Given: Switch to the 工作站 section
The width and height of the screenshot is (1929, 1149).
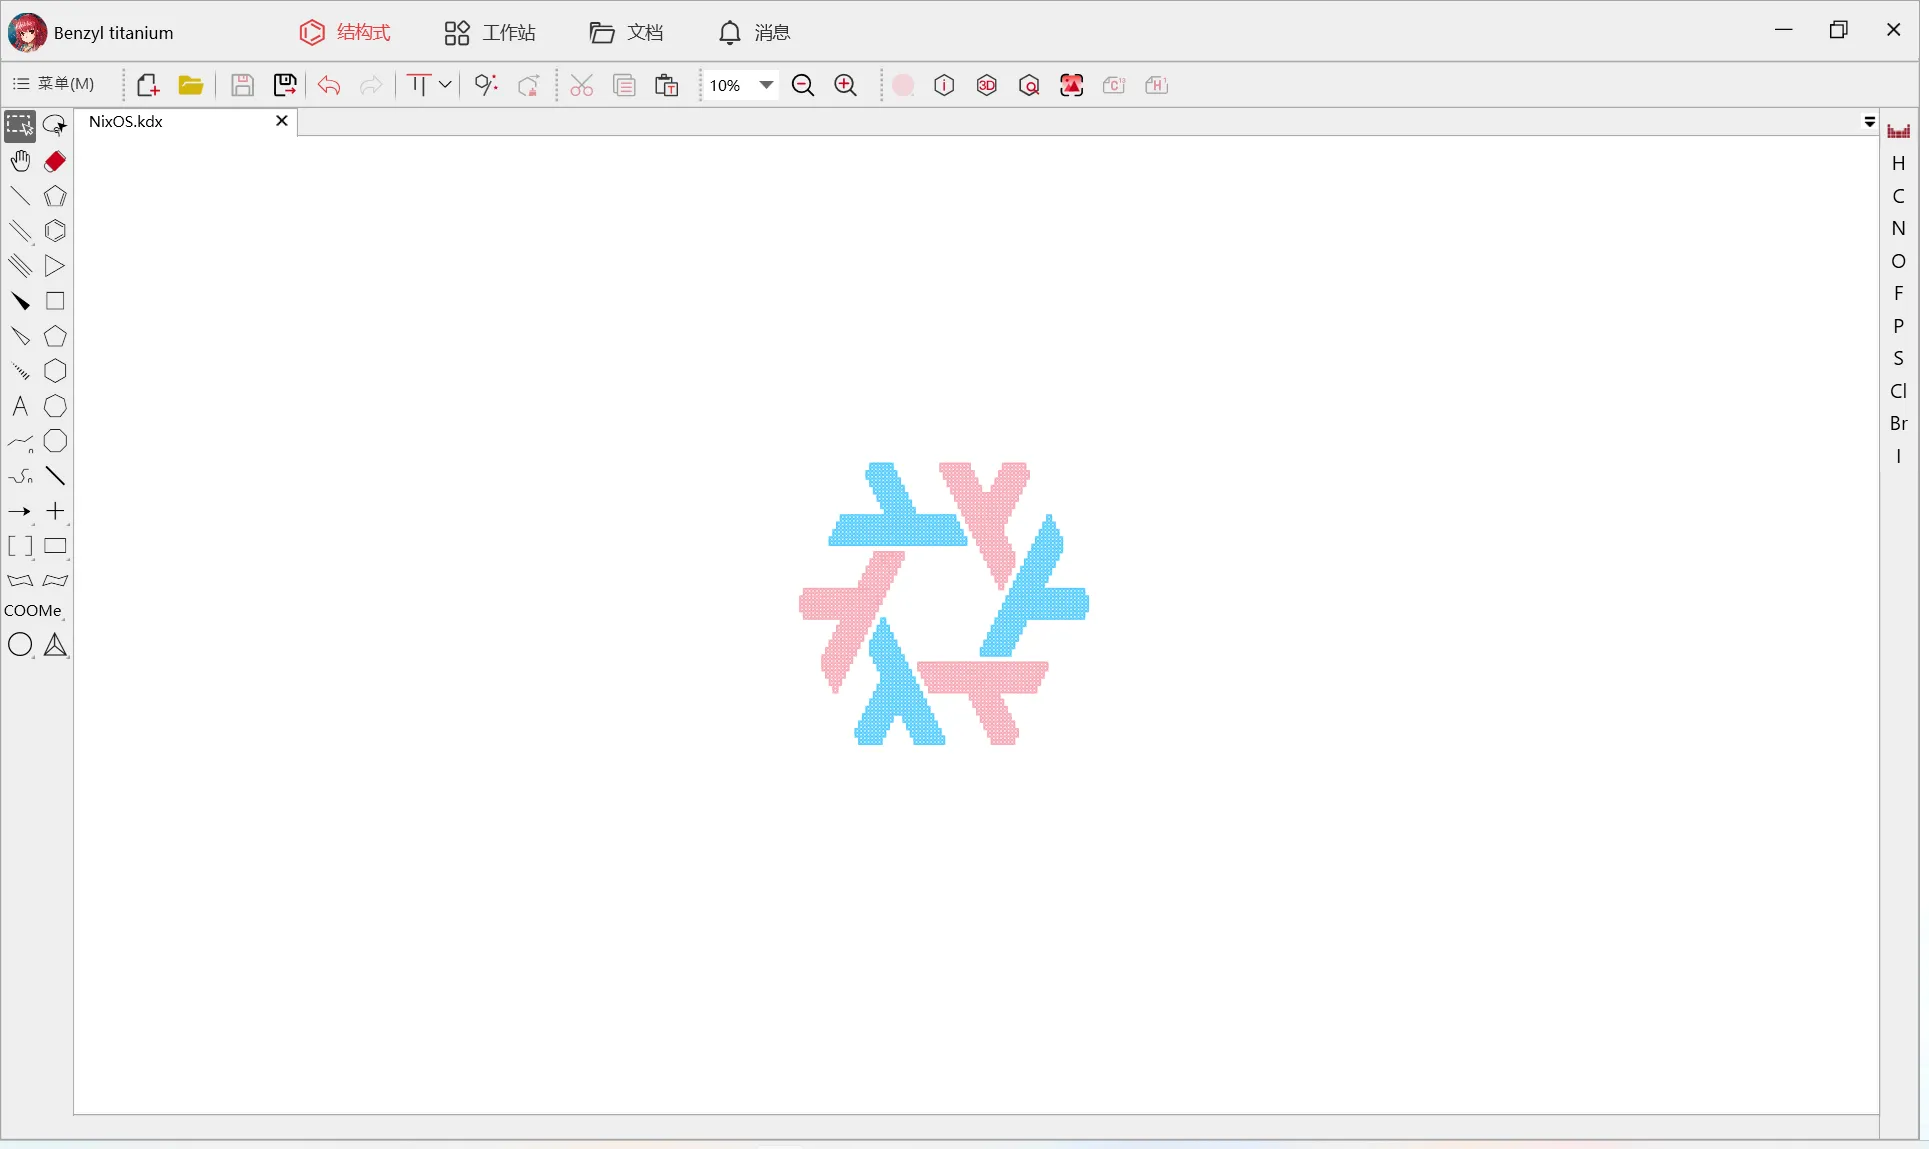Looking at the screenshot, I should pyautogui.click(x=489, y=32).
